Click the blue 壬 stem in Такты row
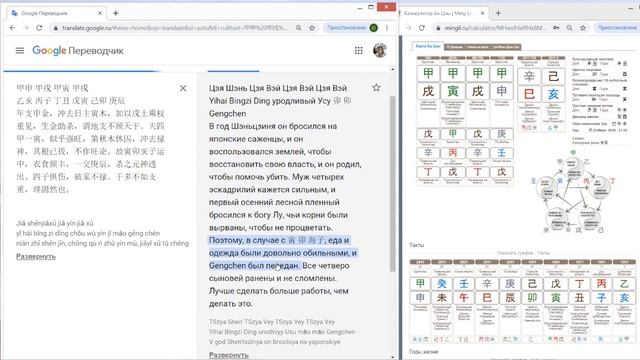640x360 pixels. (x=464, y=283)
